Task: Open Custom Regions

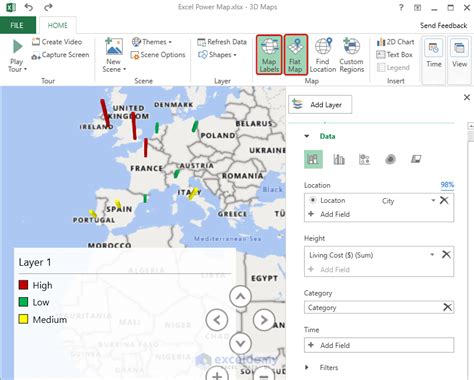Action: click(352, 55)
